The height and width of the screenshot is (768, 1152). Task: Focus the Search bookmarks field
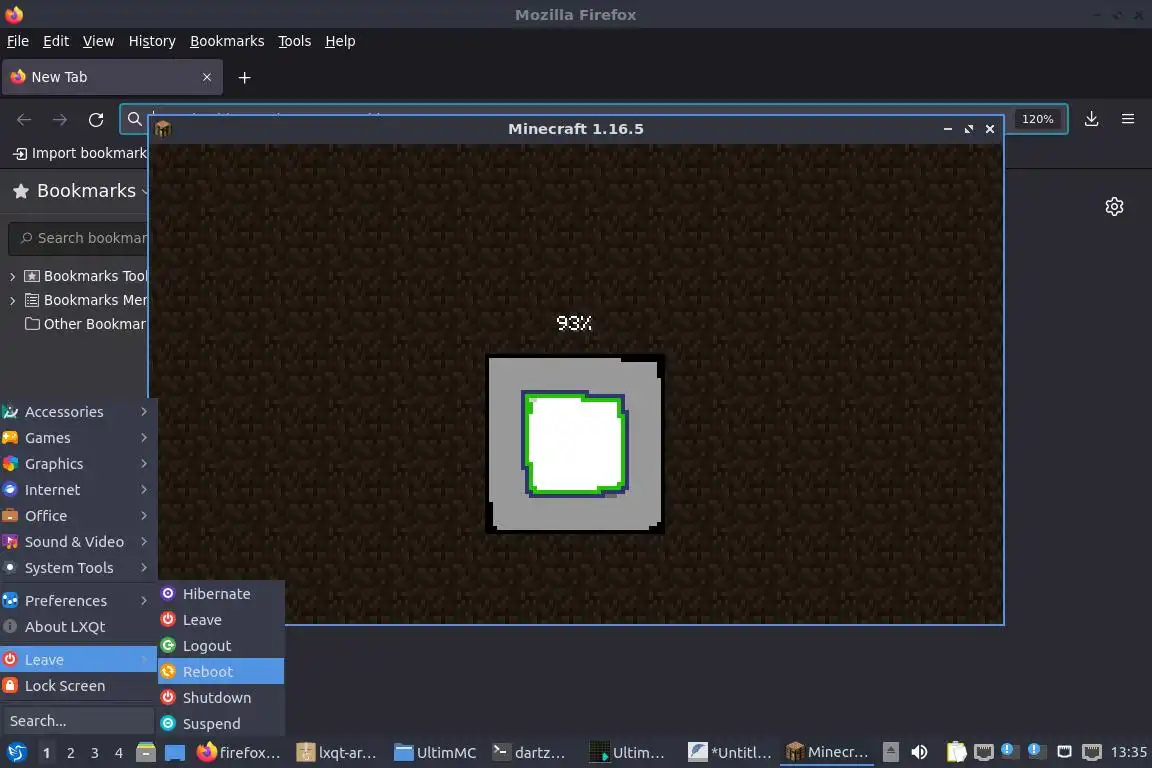tap(79, 238)
